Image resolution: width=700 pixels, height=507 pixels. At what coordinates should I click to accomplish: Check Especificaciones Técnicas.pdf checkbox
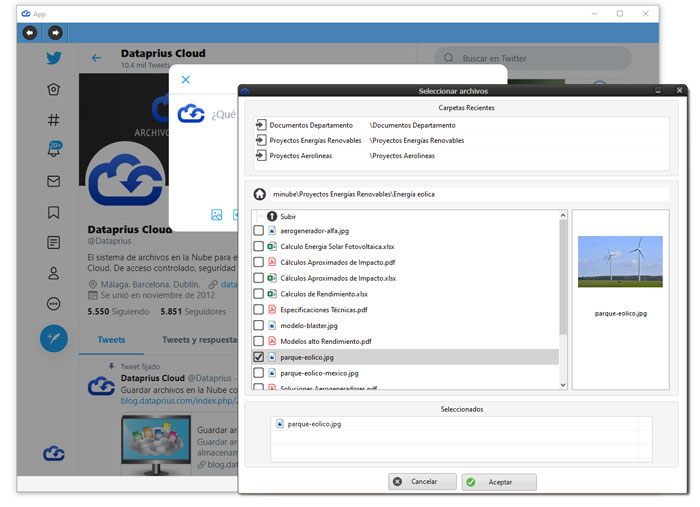(x=258, y=309)
